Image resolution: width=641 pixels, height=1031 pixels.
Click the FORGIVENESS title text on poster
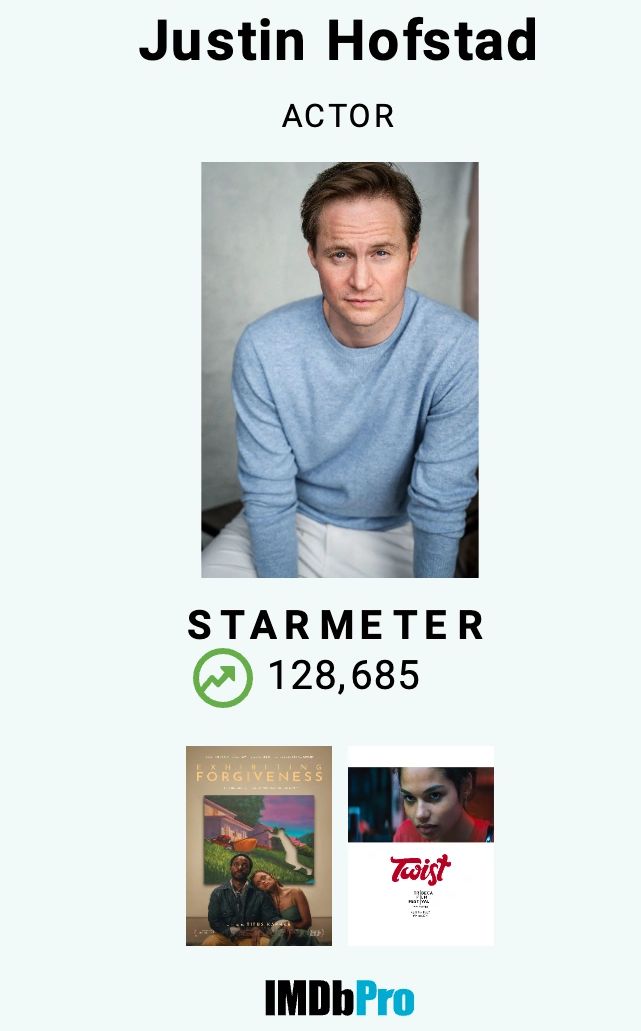259,775
